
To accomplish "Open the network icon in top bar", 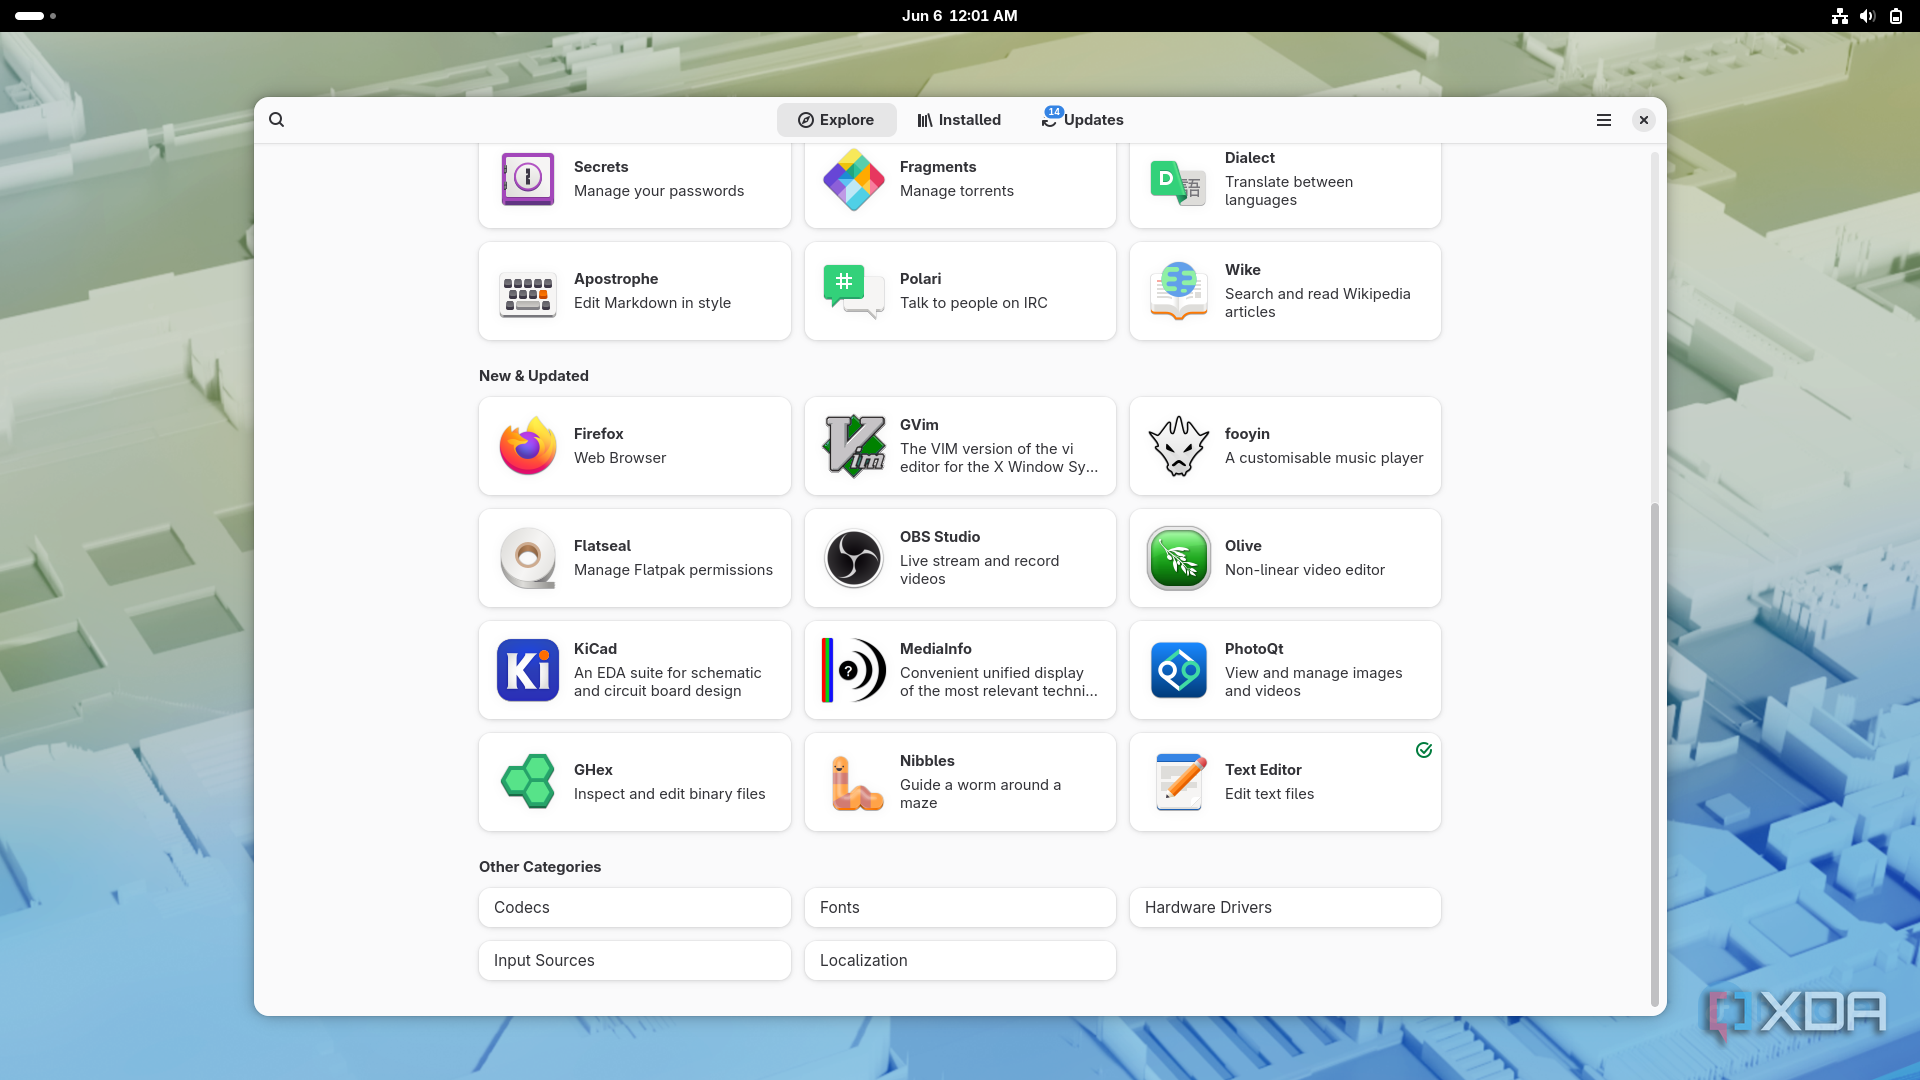I will tap(1840, 16).
